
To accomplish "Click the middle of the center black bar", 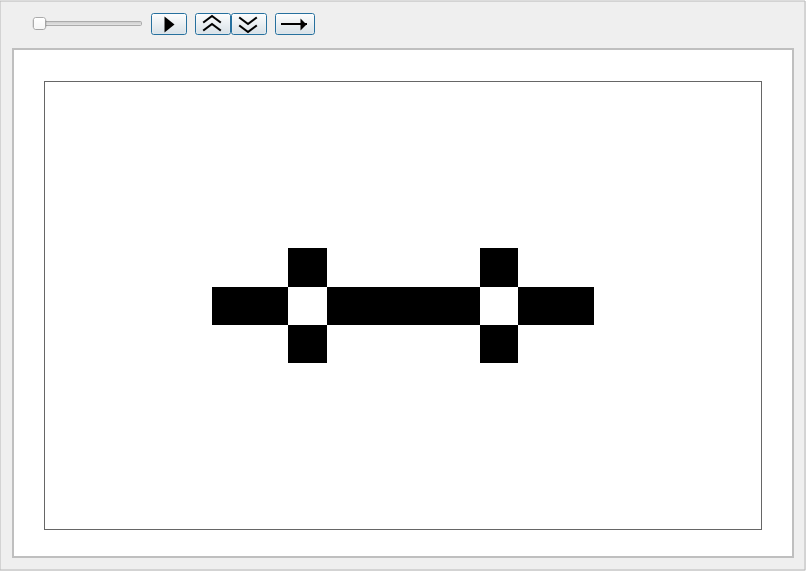I will pyautogui.click(x=403, y=306).
